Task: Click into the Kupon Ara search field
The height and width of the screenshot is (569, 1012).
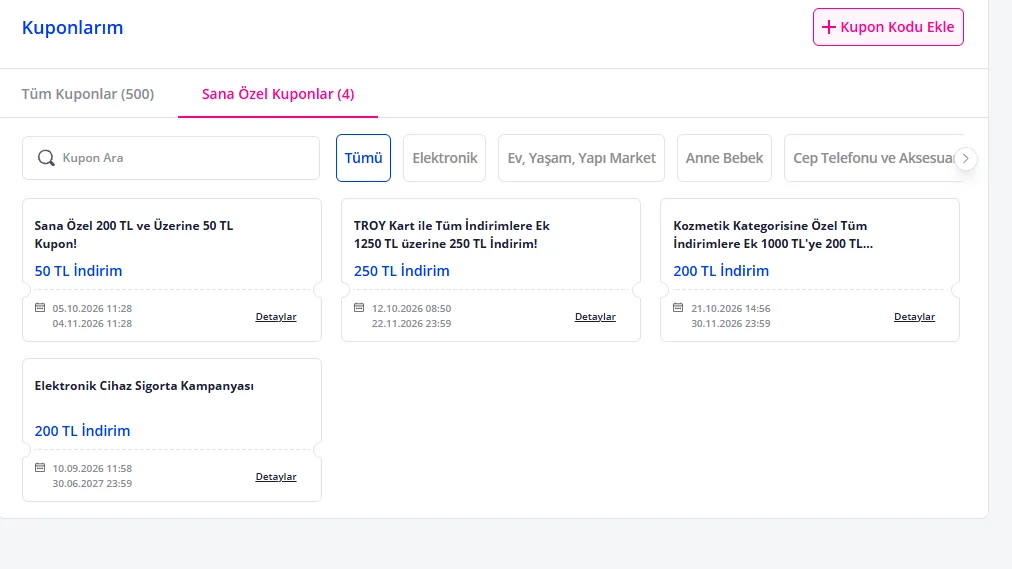Action: tap(171, 158)
